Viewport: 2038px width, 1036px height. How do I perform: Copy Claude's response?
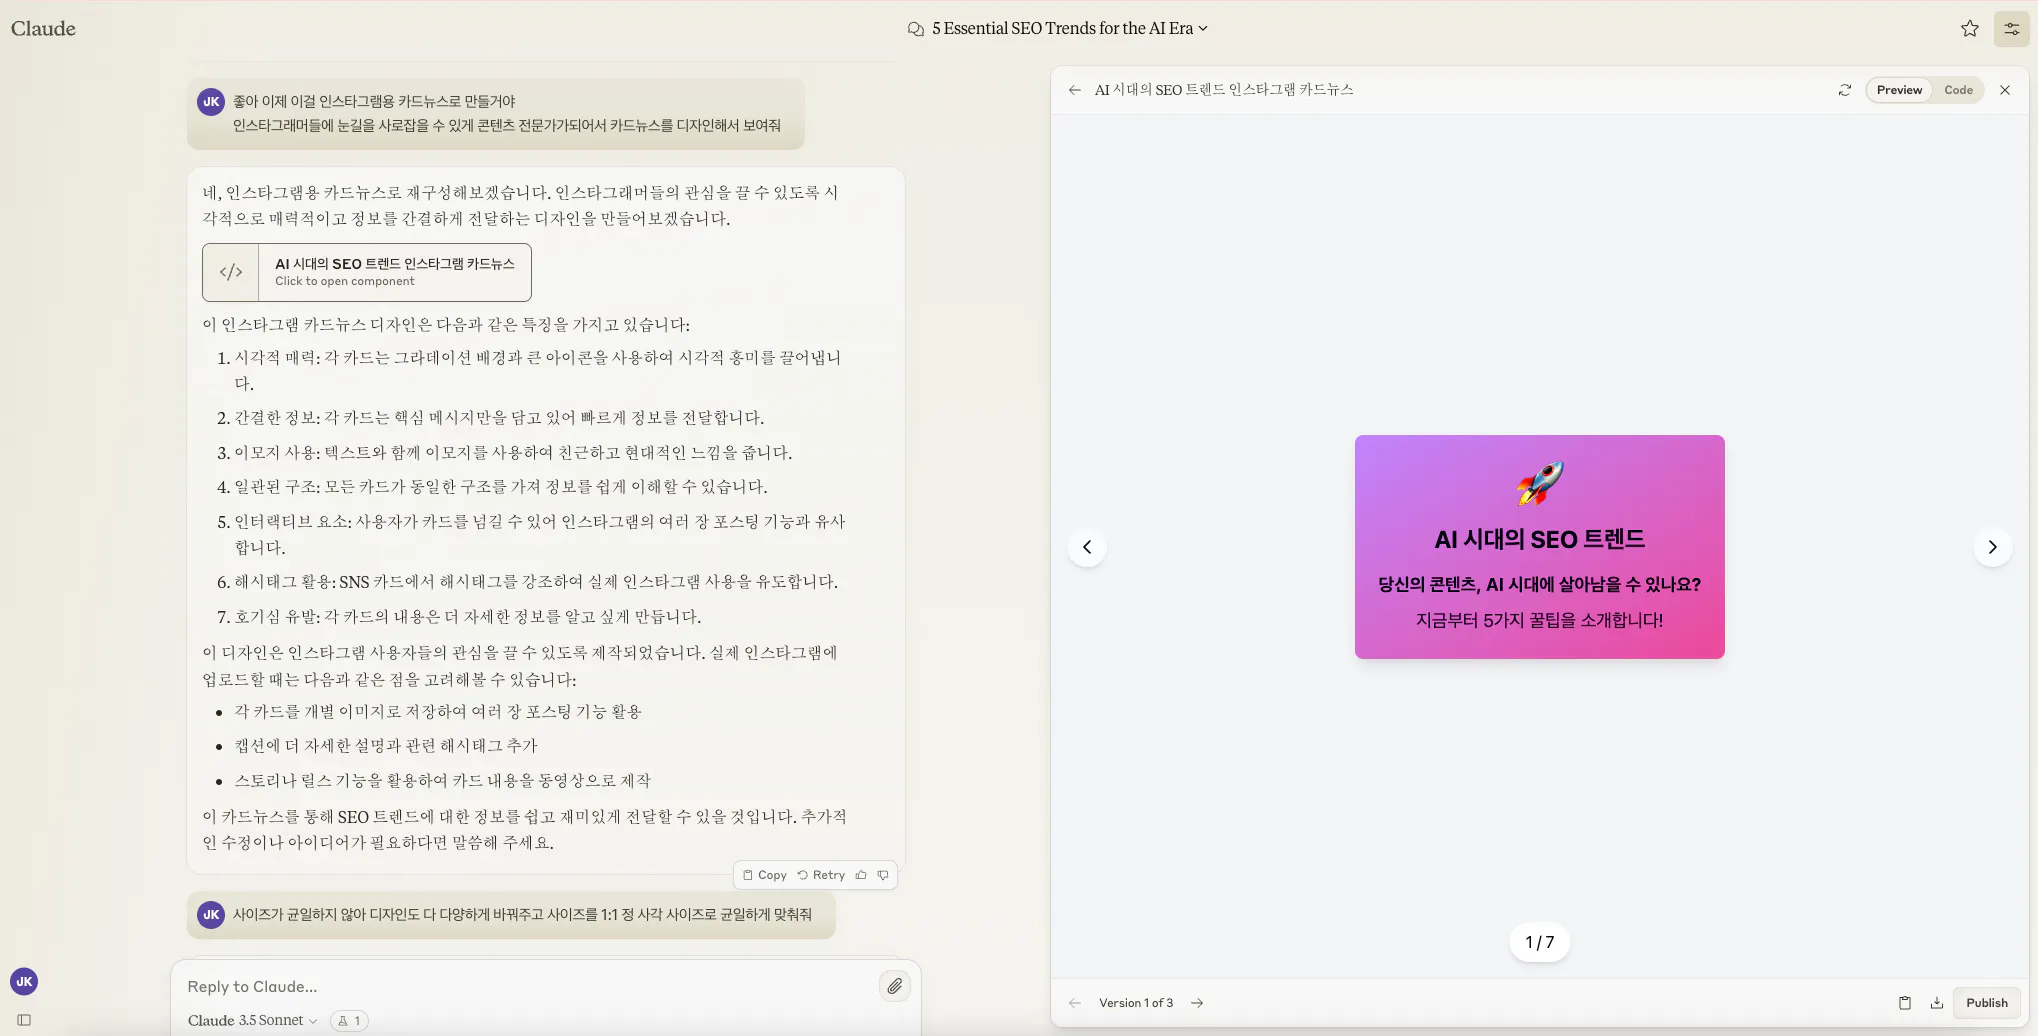tap(765, 875)
